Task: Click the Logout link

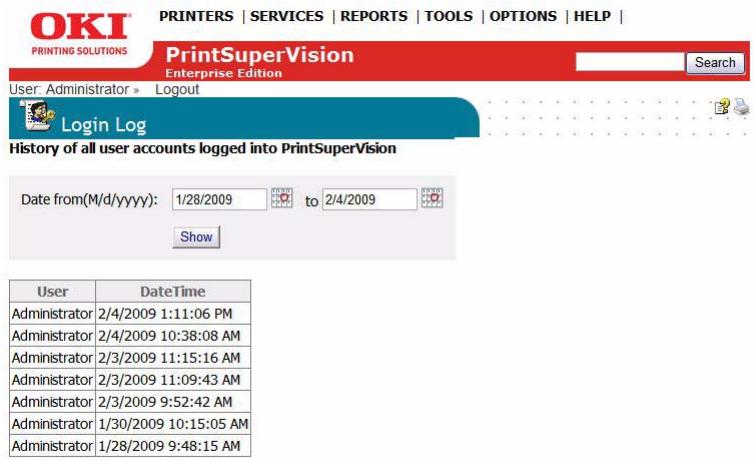Action: tap(177, 89)
